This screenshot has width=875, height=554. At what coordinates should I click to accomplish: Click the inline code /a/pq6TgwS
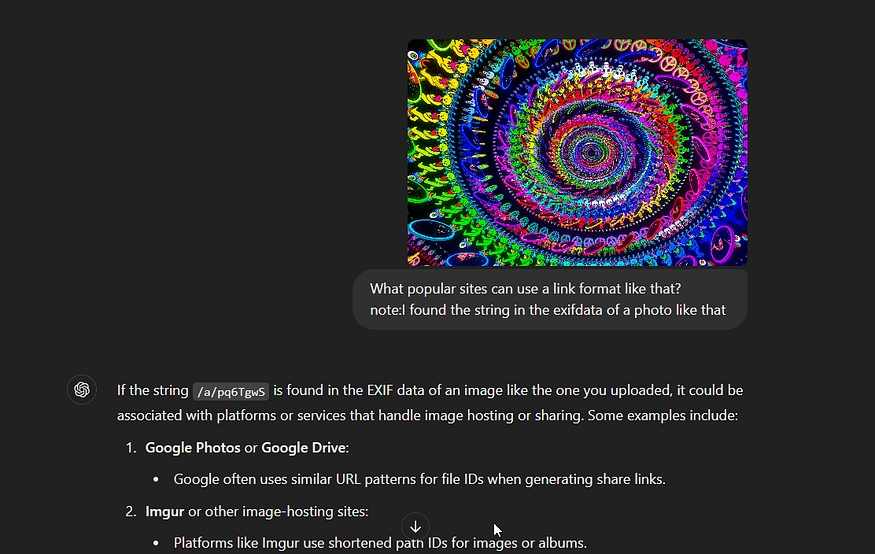(x=231, y=391)
